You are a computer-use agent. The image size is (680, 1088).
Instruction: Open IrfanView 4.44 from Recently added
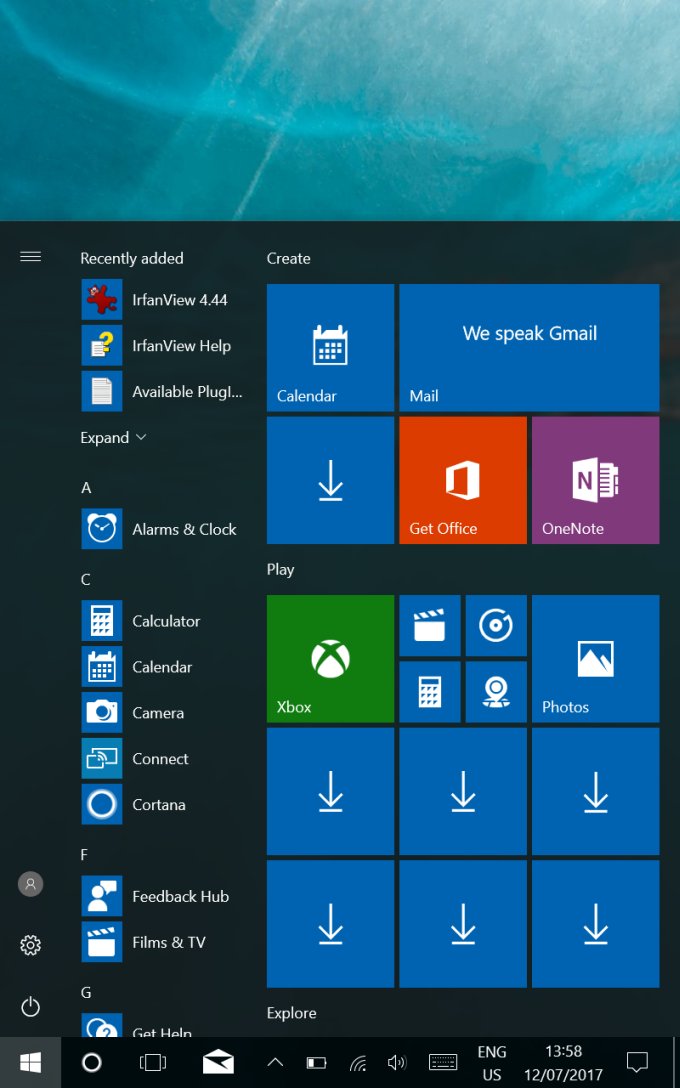(x=163, y=300)
